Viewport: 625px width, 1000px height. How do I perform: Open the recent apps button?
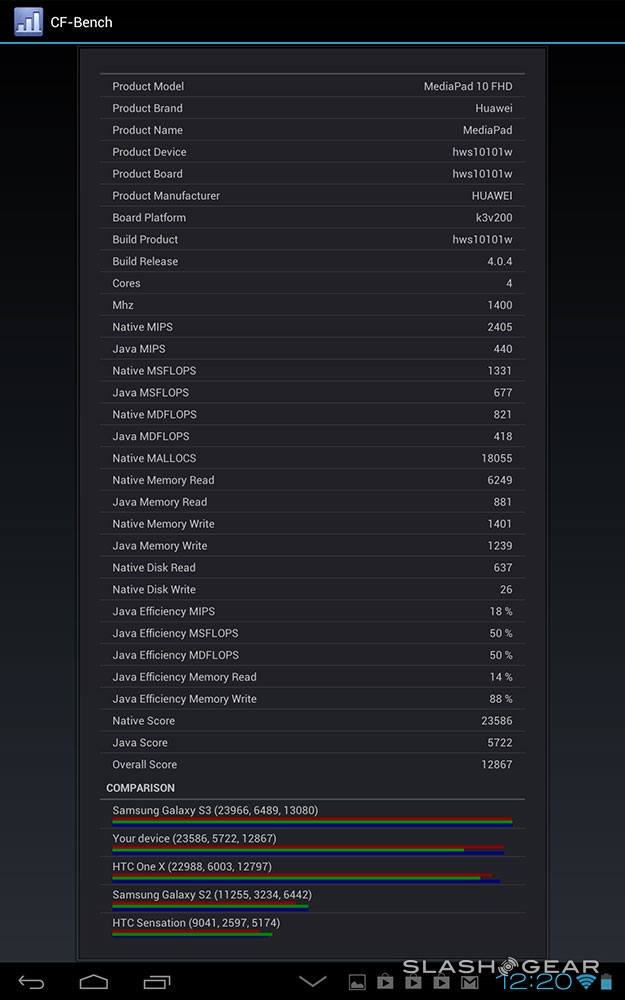click(157, 982)
